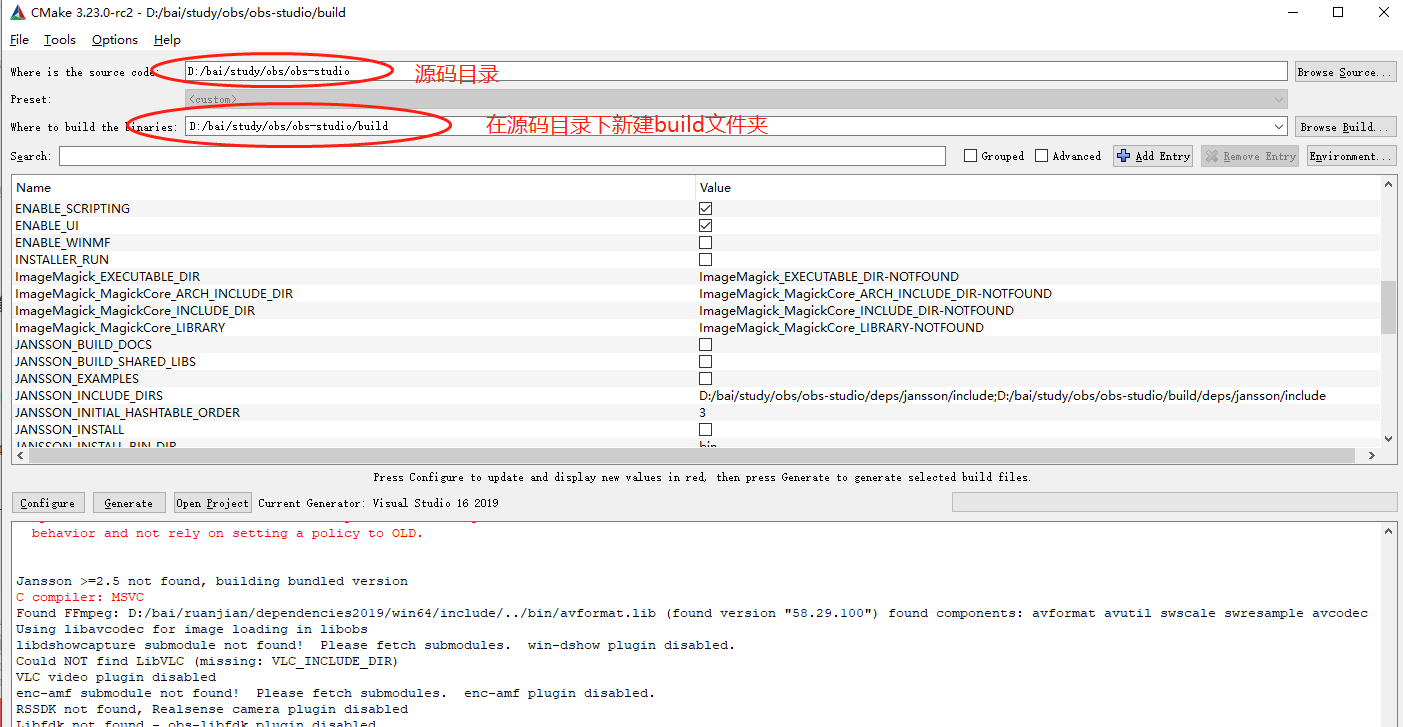Click 'C compiler: MSVC' log line
This screenshot has height=727, width=1403.
[x=80, y=597]
